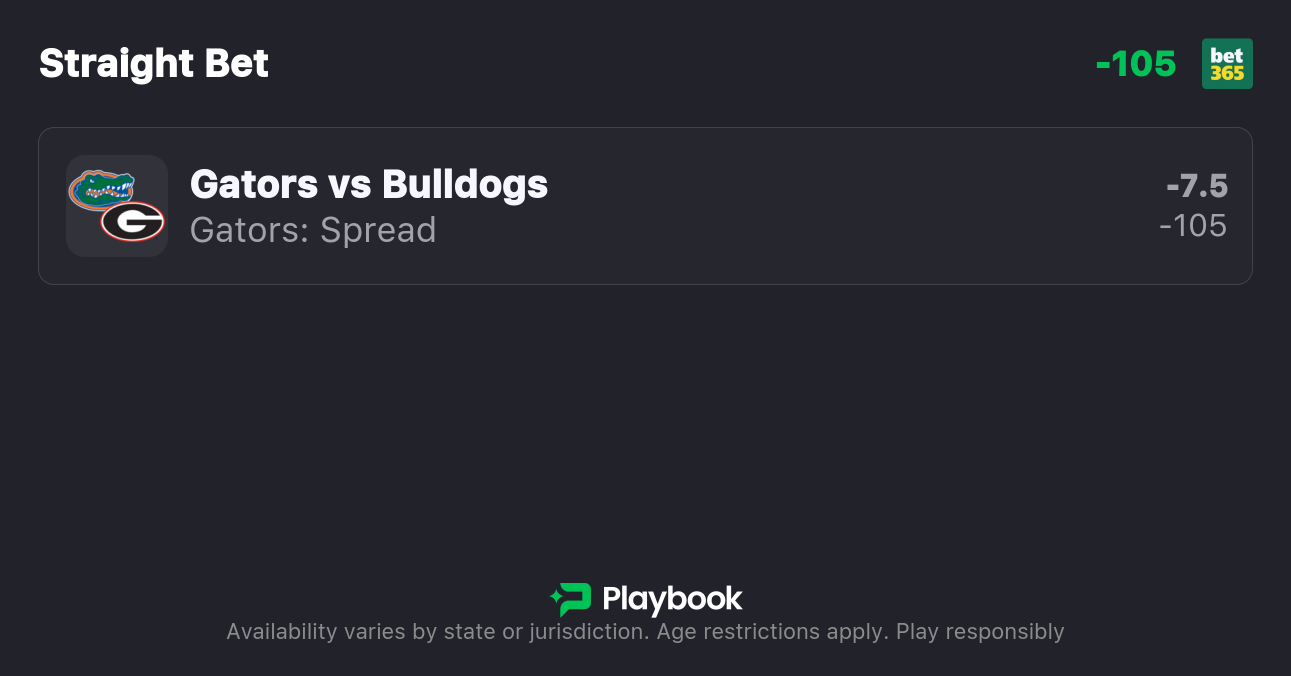Open the Playbook wordmark link
Screen dimensions: 1291x676
coord(672,599)
